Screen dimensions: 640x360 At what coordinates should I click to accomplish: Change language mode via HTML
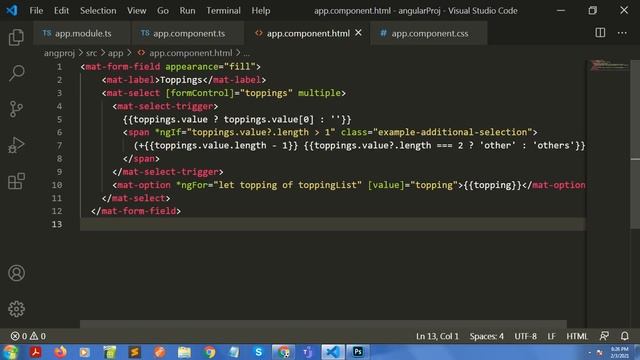click(577, 336)
